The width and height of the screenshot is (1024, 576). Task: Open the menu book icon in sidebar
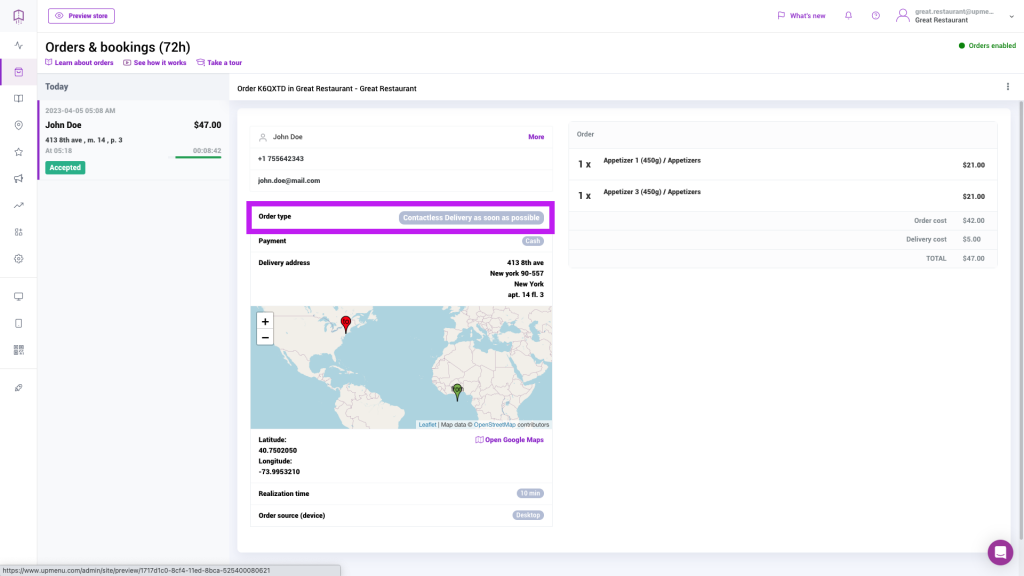point(18,98)
